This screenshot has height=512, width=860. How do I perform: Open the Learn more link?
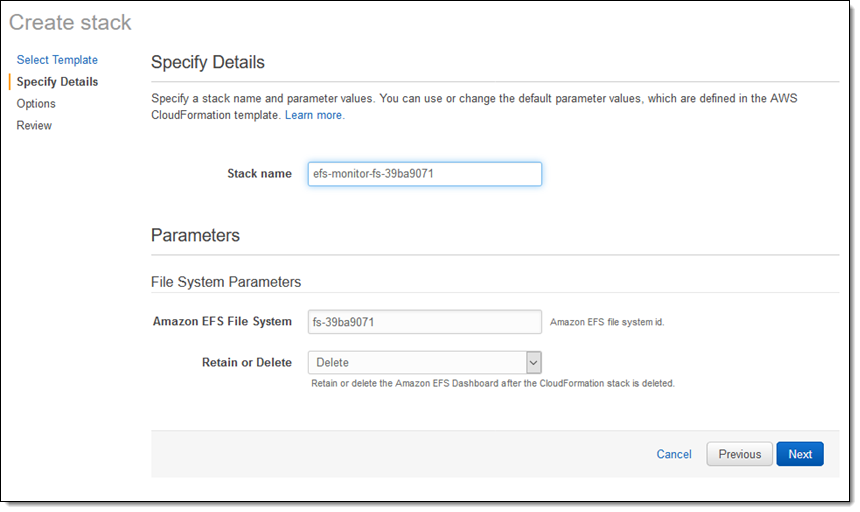(x=314, y=116)
